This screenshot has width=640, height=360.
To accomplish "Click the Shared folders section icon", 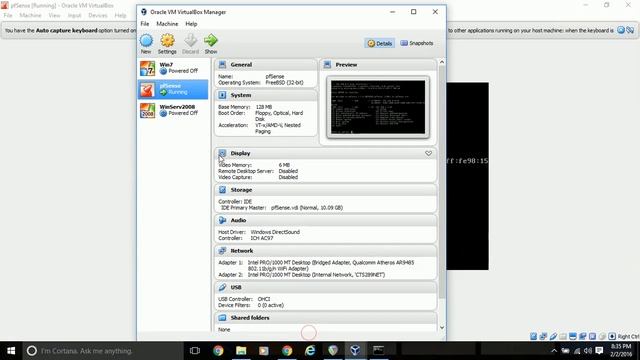I will click(x=222, y=318).
